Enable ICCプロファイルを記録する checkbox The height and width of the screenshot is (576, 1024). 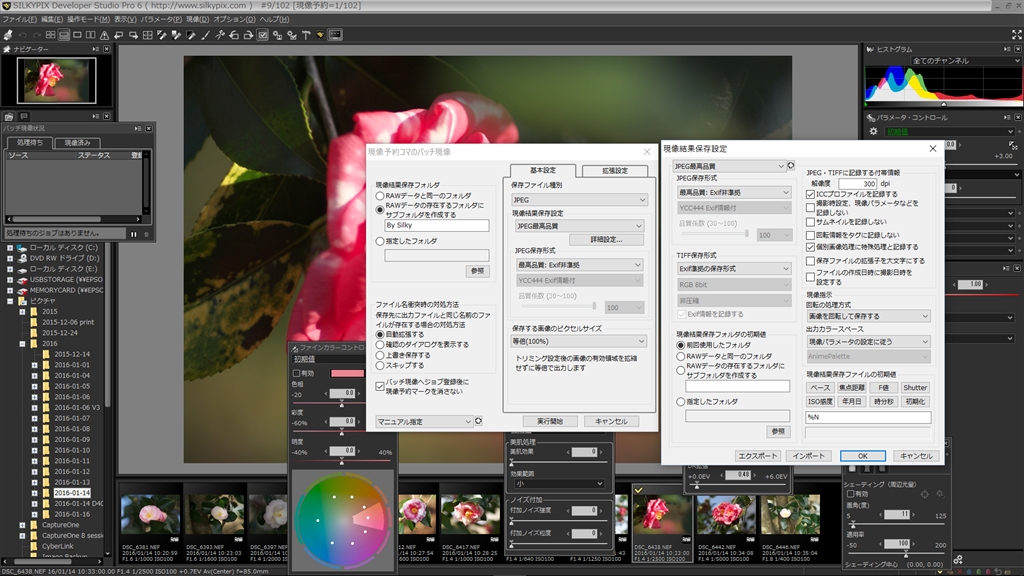[x=811, y=194]
